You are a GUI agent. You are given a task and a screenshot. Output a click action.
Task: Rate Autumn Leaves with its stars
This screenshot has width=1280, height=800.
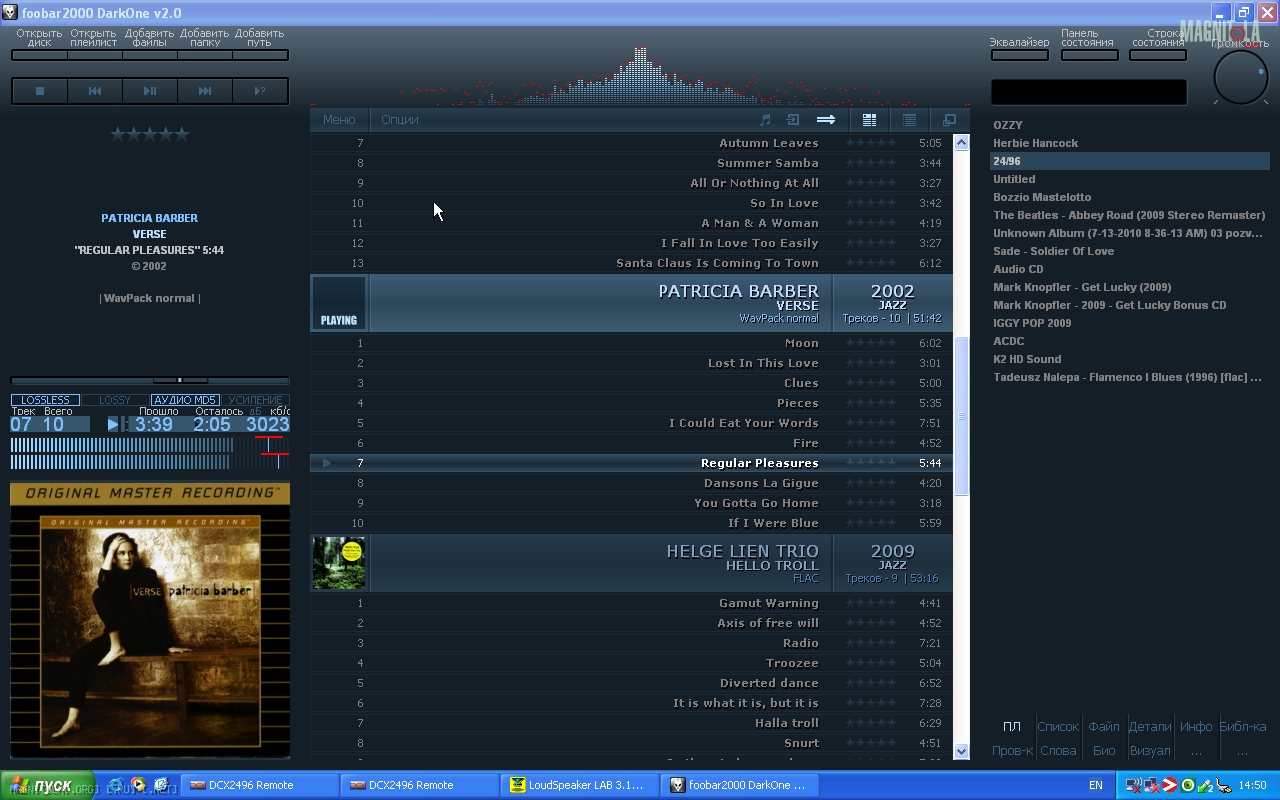click(871, 143)
